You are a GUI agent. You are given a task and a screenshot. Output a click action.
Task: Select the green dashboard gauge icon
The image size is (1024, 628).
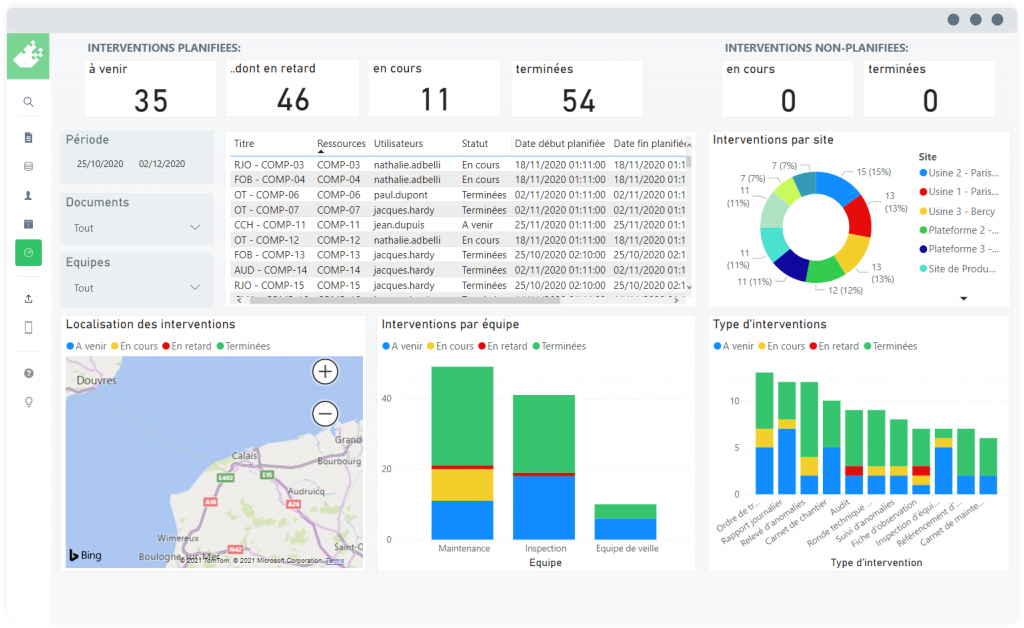click(28, 253)
